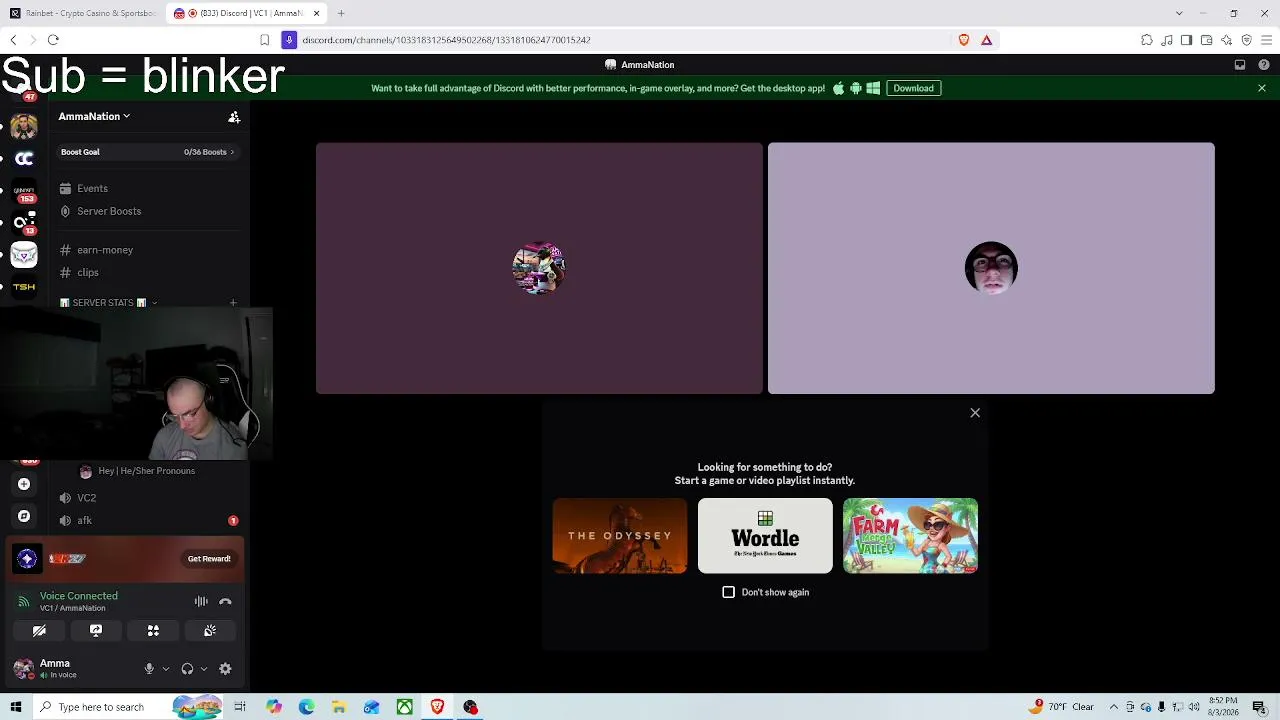Close the activity suggestions panel

click(x=975, y=413)
